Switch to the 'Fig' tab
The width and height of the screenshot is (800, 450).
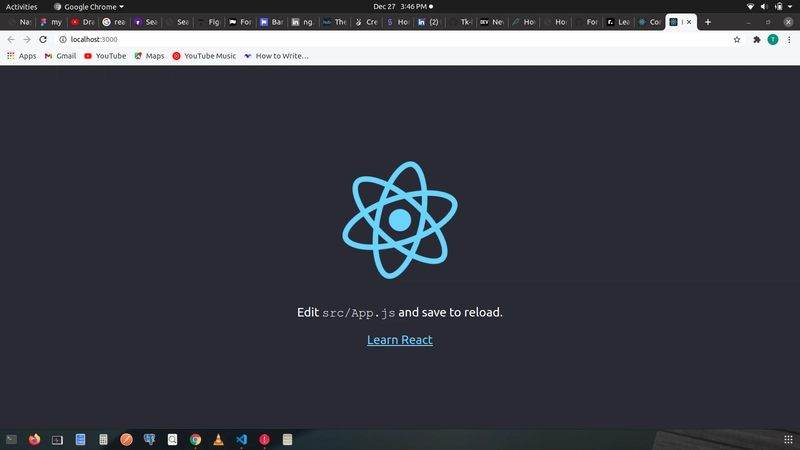click(209, 22)
